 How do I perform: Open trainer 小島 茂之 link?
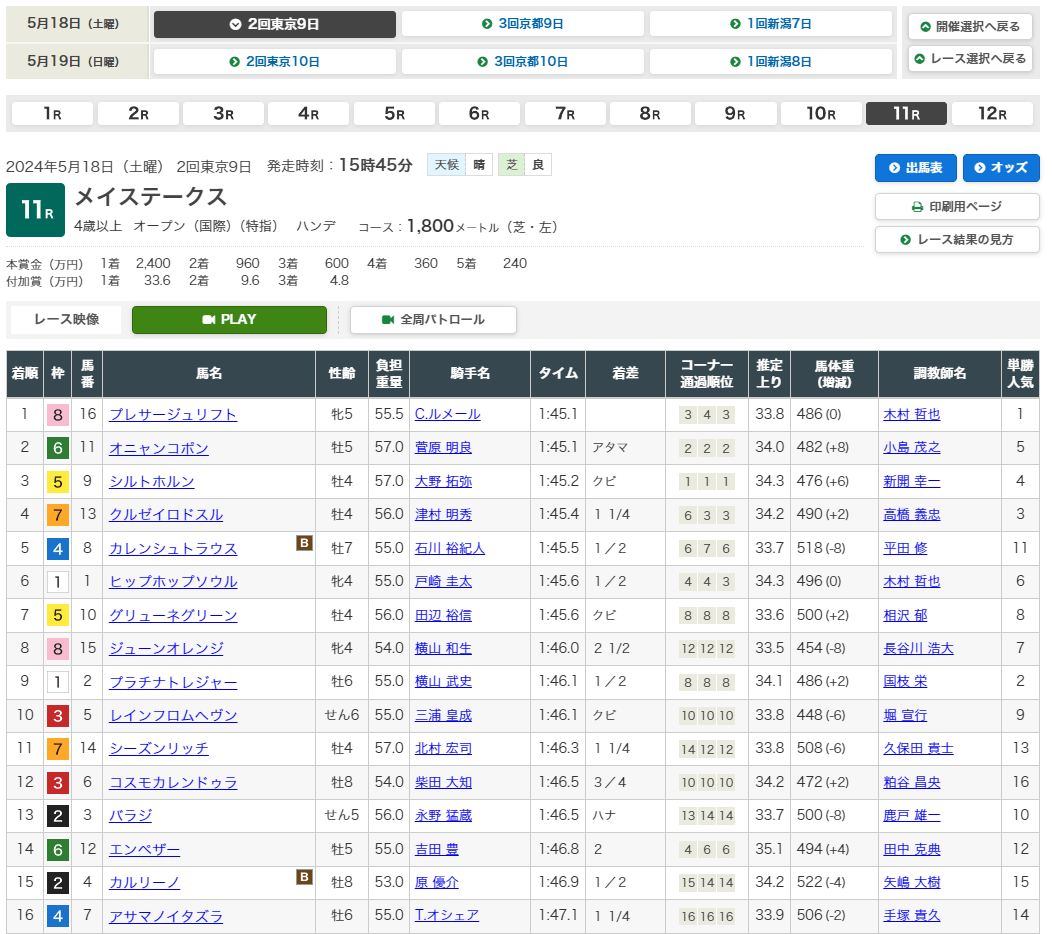coord(911,448)
